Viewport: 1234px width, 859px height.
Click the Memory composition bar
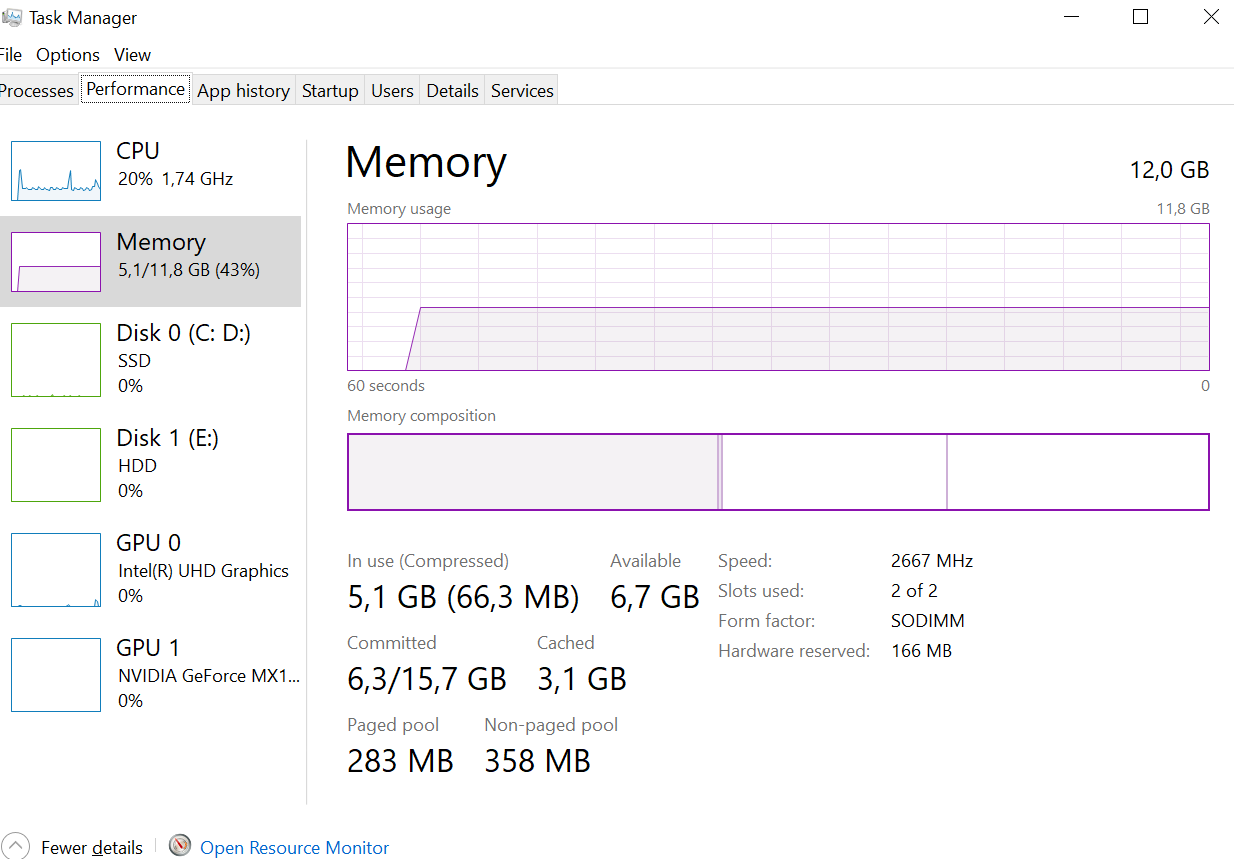pos(778,472)
